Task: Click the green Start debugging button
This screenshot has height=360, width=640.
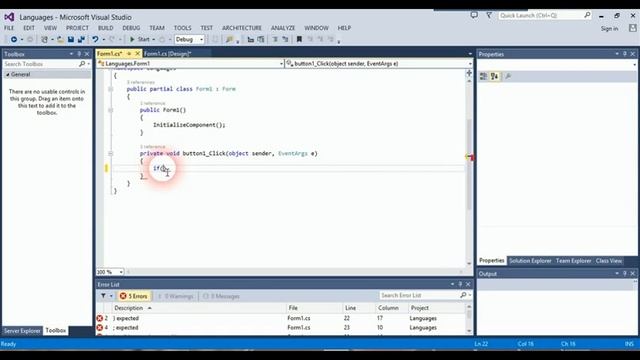Action: tap(140, 40)
